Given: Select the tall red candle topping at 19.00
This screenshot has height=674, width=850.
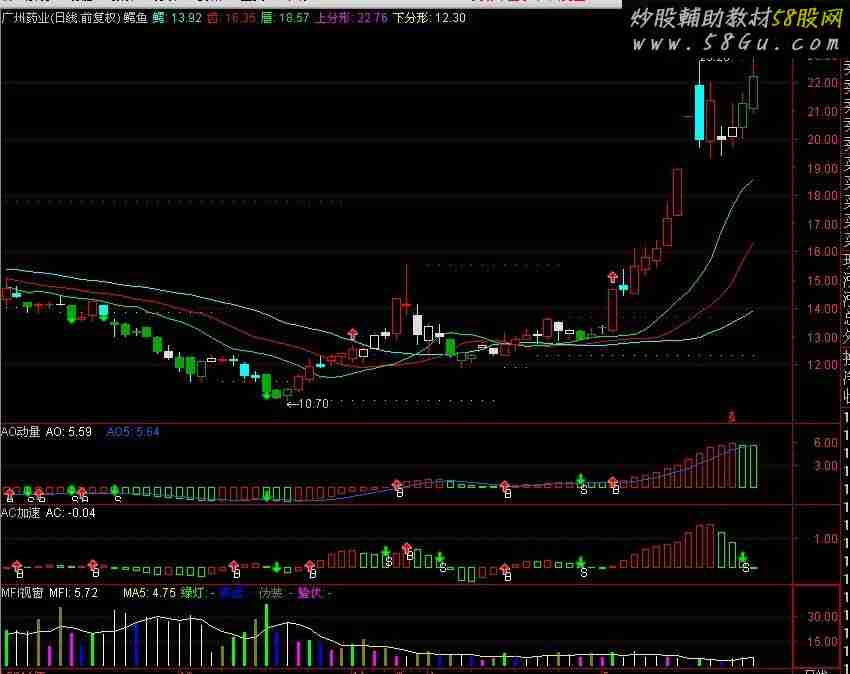Looking at the screenshot, I should [x=678, y=192].
